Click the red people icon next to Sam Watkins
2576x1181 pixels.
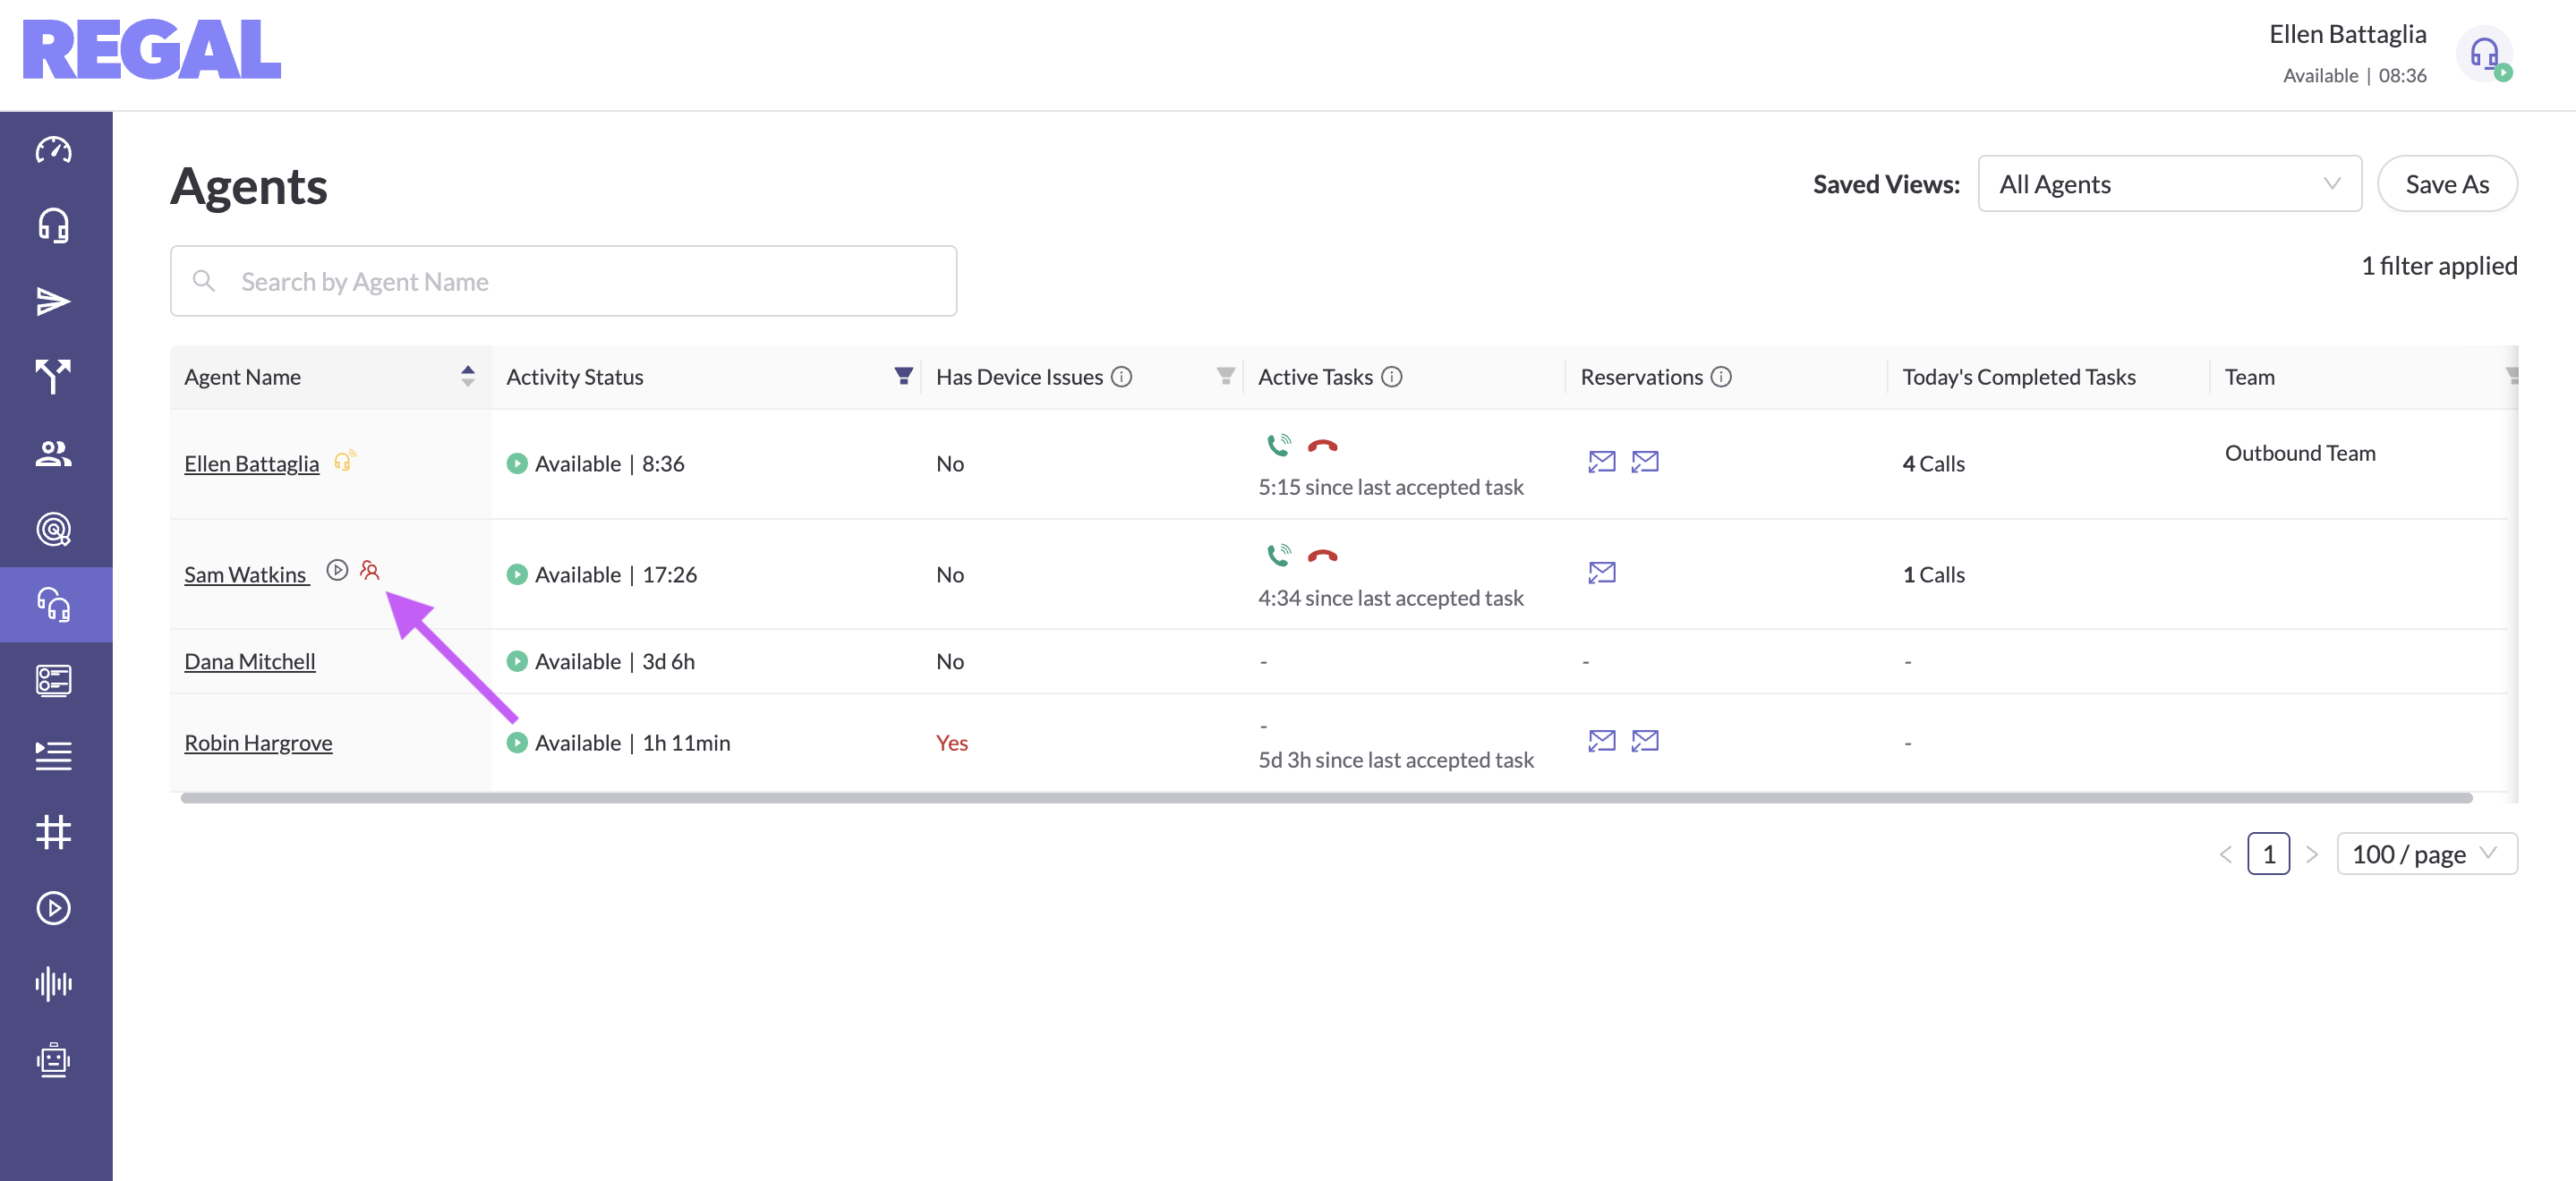pyautogui.click(x=370, y=570)
